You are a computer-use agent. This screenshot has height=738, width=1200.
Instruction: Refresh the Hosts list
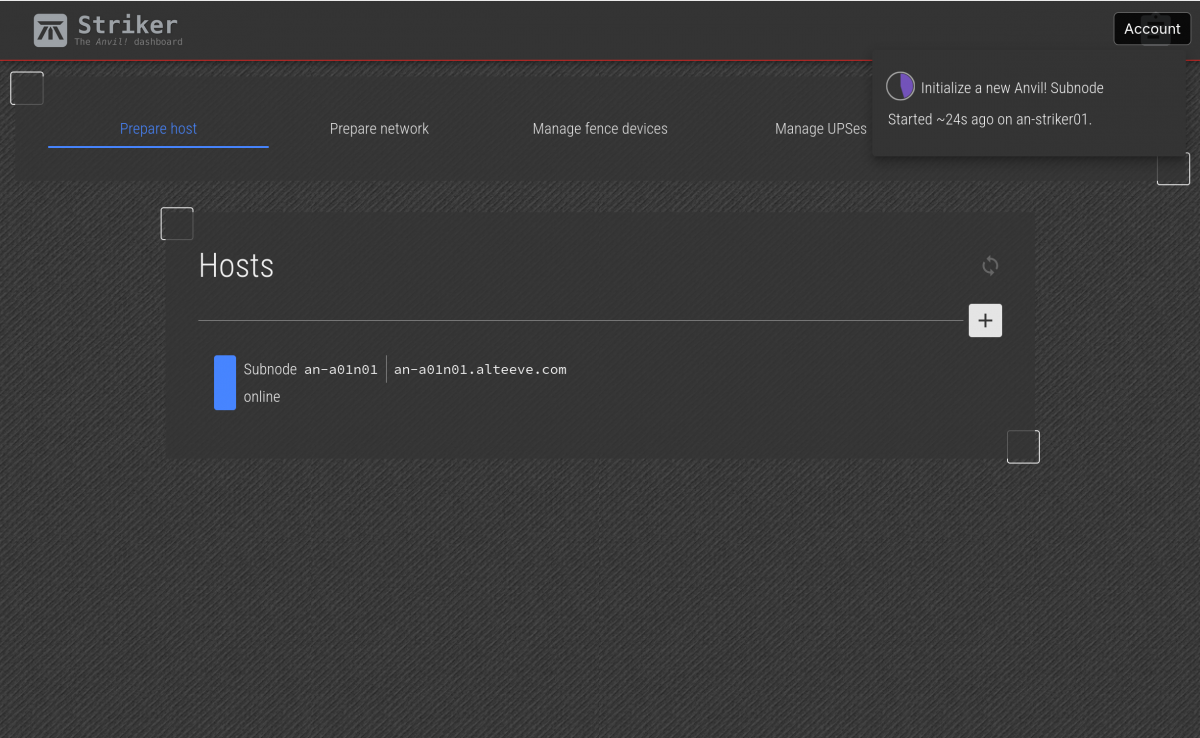coord(990,266)
